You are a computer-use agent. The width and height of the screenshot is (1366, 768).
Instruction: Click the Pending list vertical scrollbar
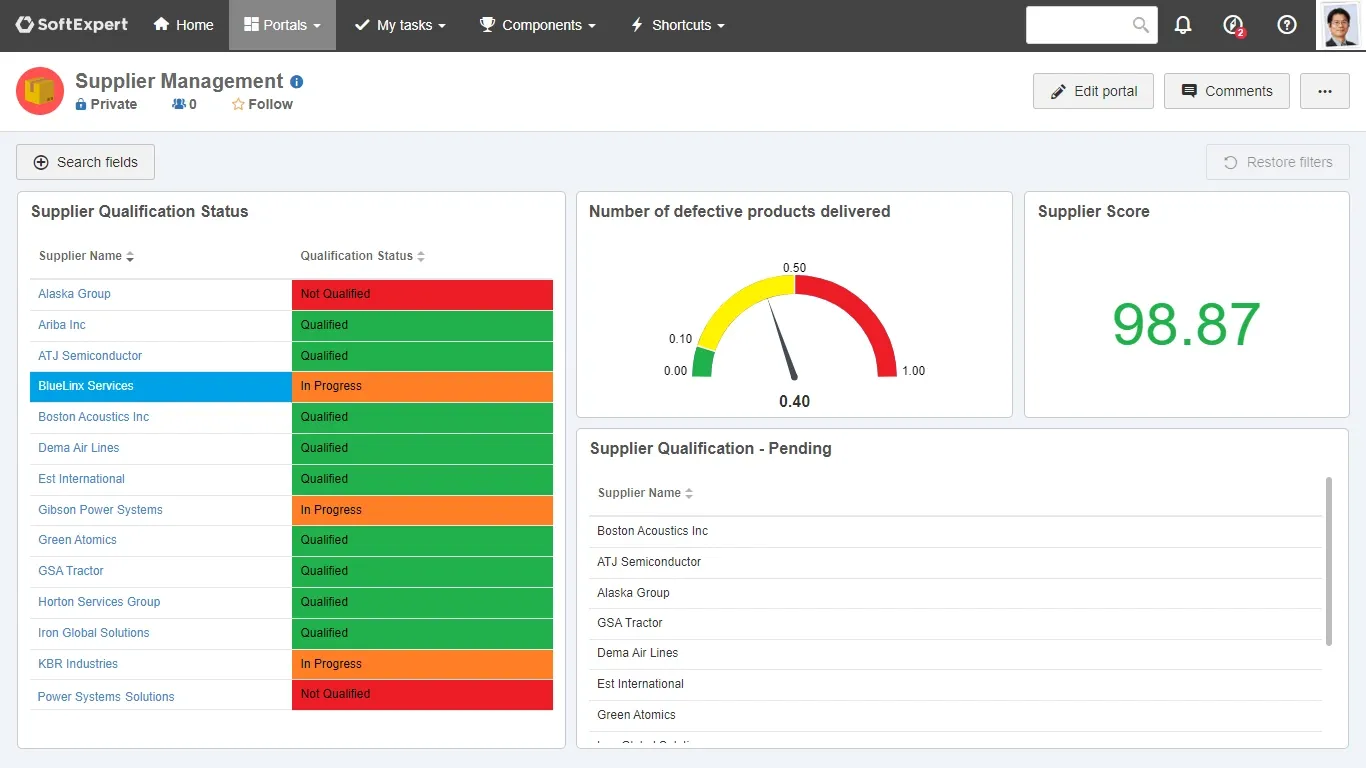click(1328, 560)
